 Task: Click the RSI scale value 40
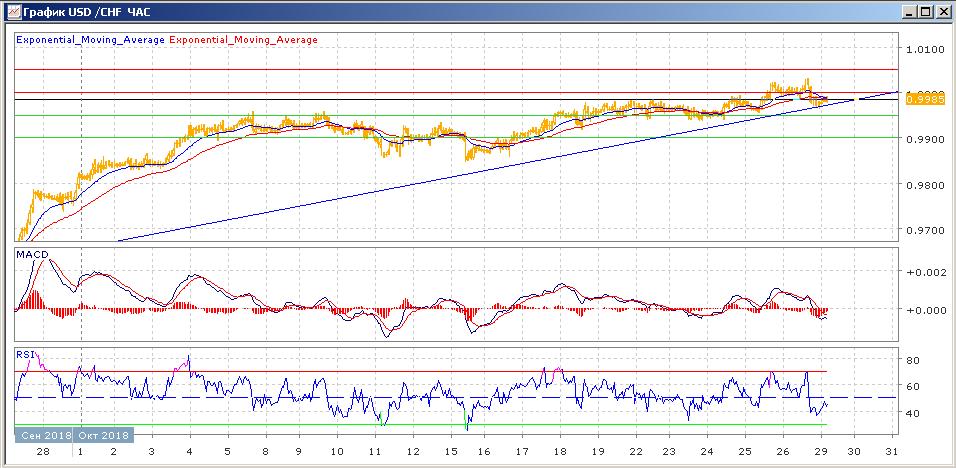click(914, 413)
